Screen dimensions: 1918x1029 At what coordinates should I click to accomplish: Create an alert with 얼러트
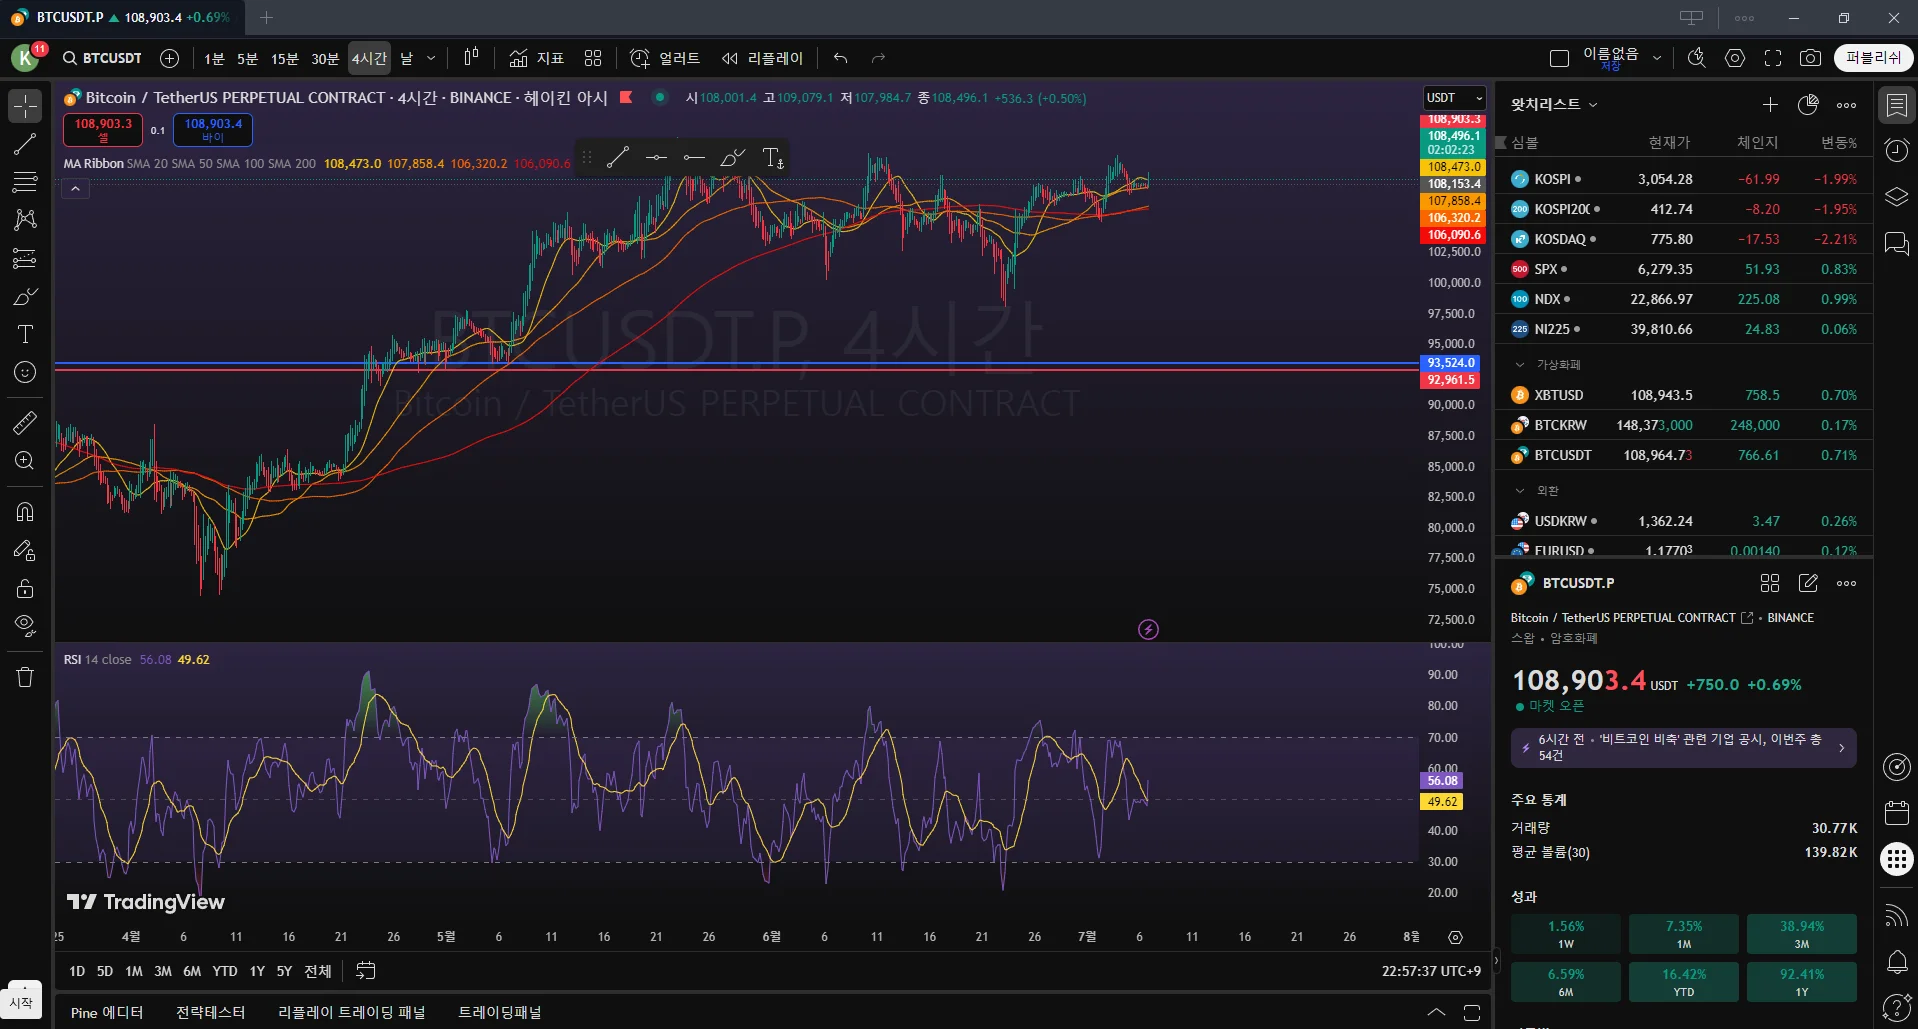coord(665,58)
